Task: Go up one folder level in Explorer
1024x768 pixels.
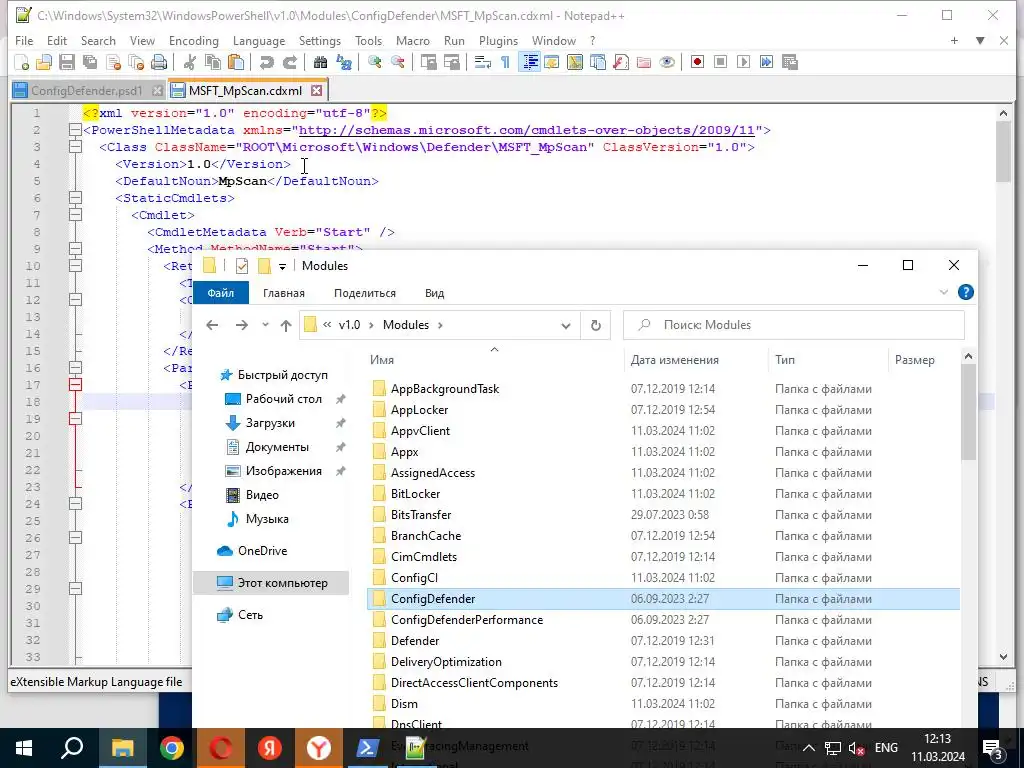Action: pyautogui.click(x=285, y=325)
